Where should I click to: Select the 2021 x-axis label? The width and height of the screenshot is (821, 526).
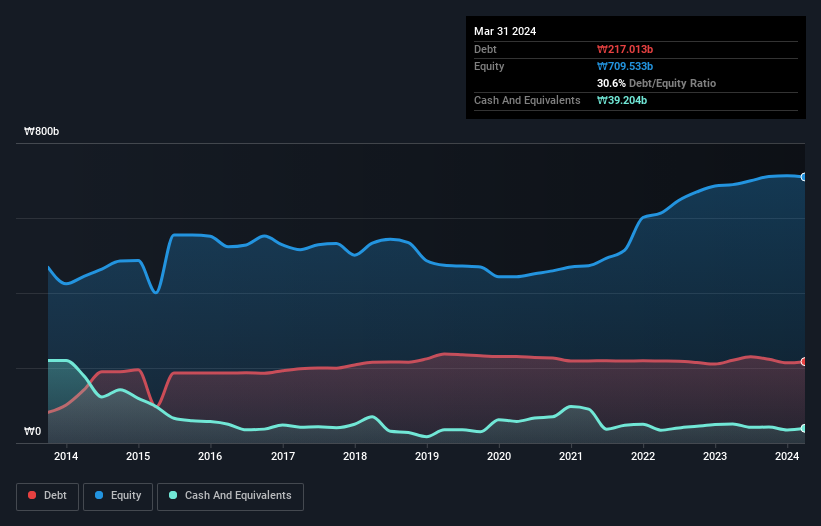[571, 456]
